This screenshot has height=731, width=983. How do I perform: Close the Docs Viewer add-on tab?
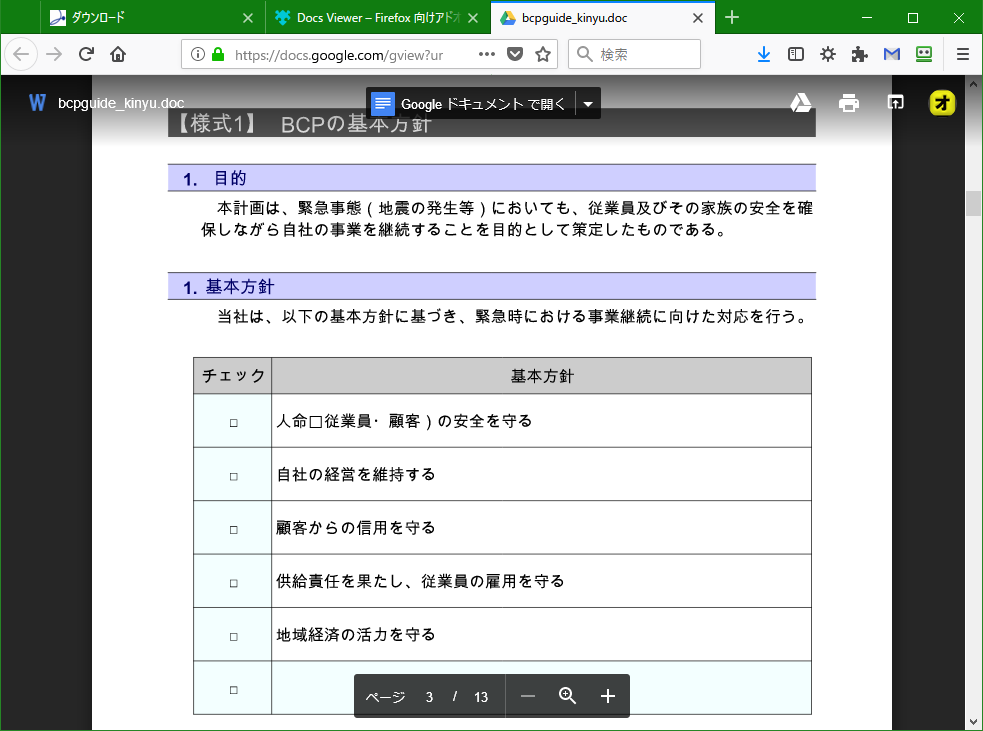pos(473,18)
